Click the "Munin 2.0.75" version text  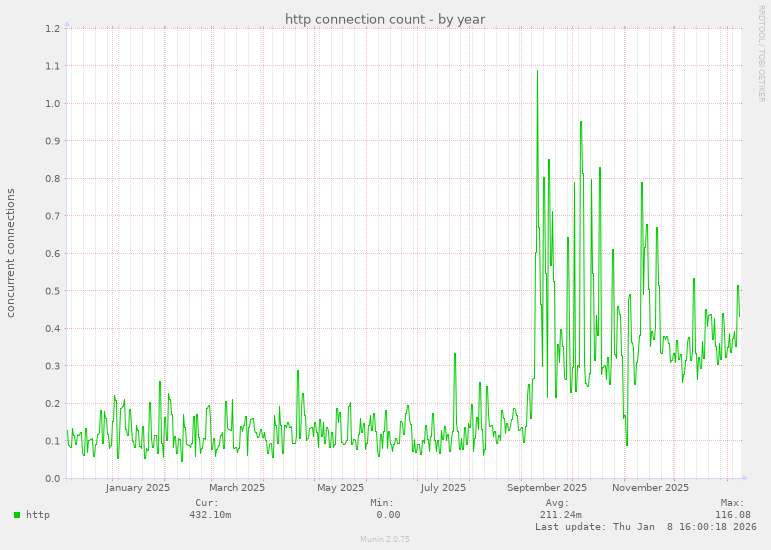click(385, 539)
